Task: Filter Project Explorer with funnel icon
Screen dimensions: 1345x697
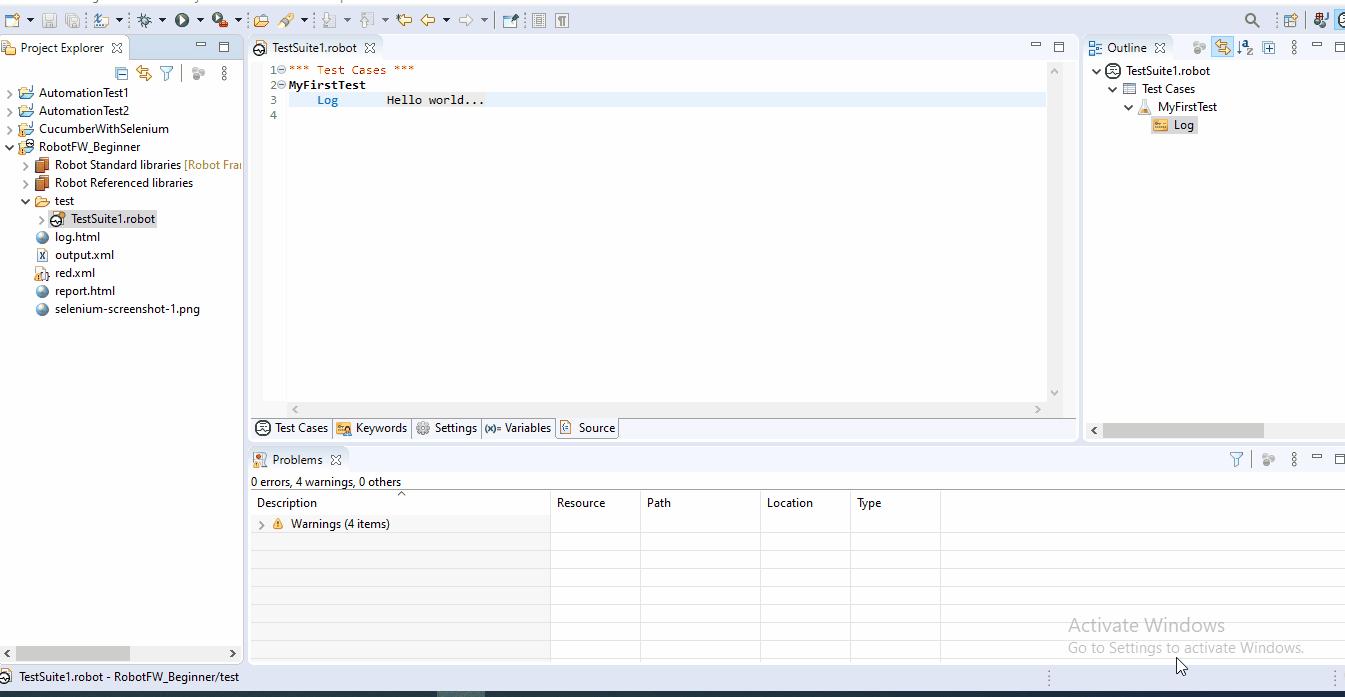Action: (x=167, y=73)
